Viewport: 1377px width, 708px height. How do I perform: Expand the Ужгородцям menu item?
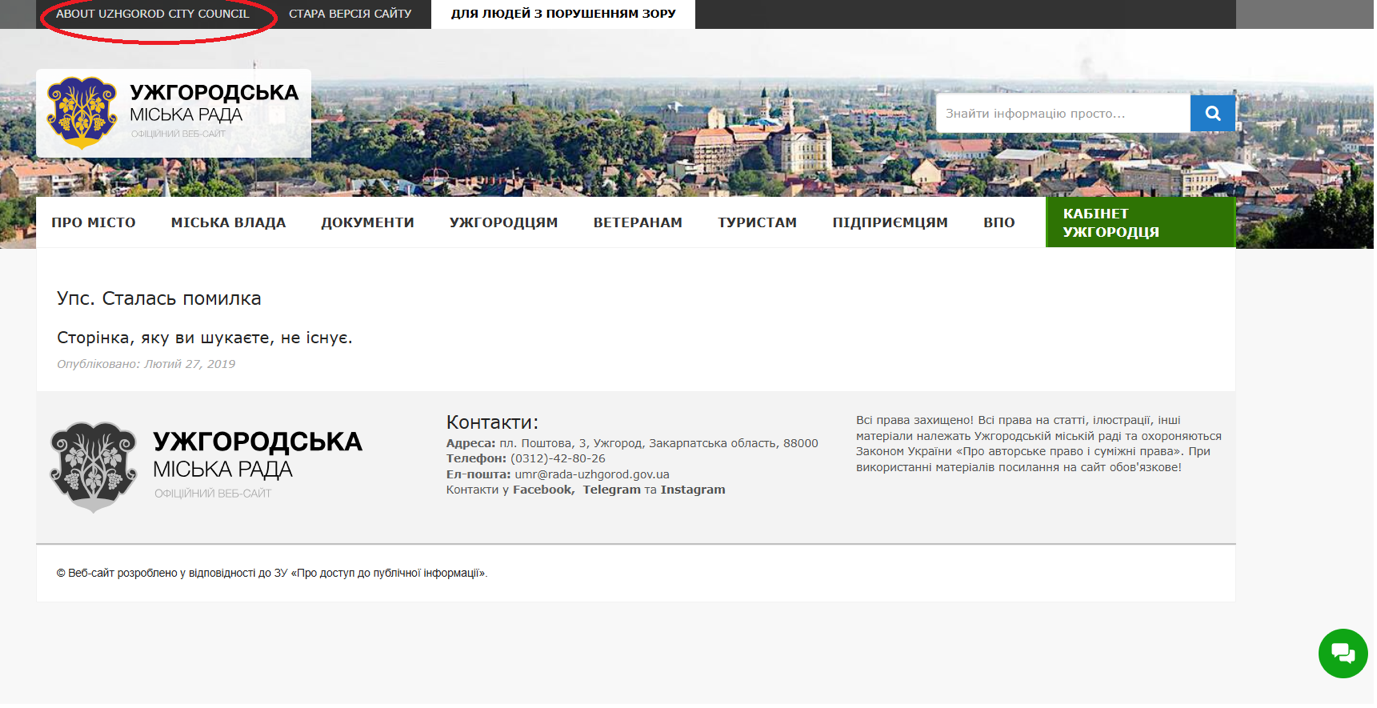pos(504,223)
